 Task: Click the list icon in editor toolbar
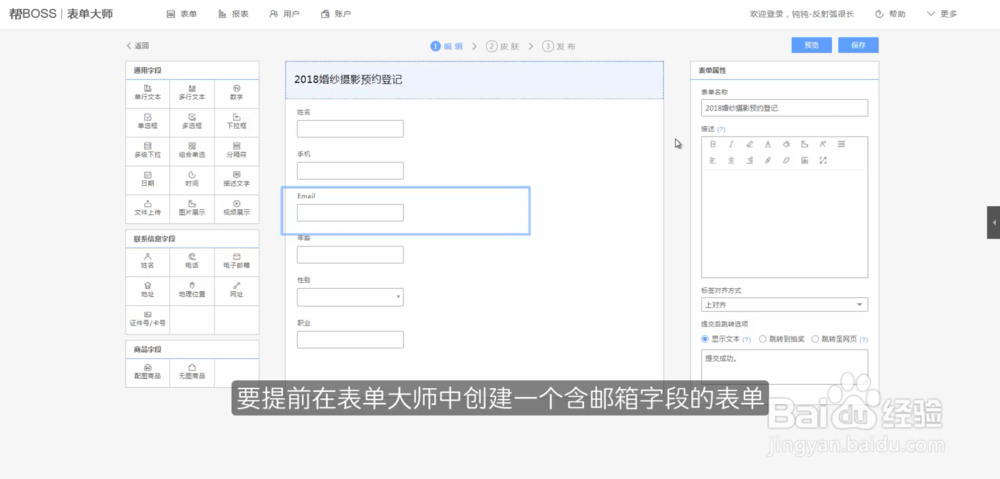841,144
